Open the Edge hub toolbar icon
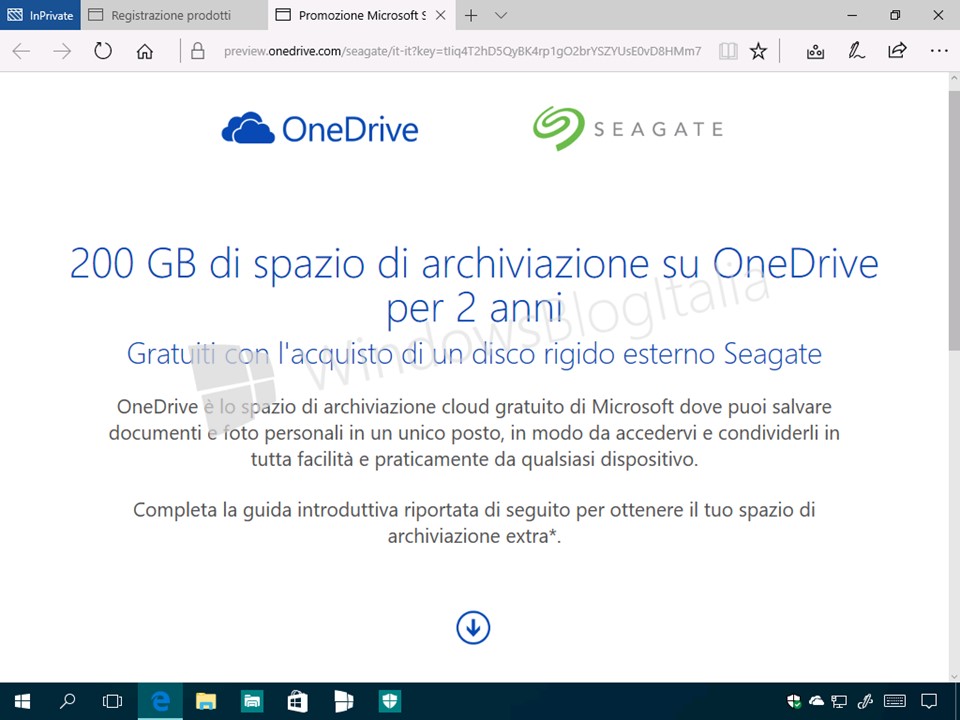 coord(815,51)
